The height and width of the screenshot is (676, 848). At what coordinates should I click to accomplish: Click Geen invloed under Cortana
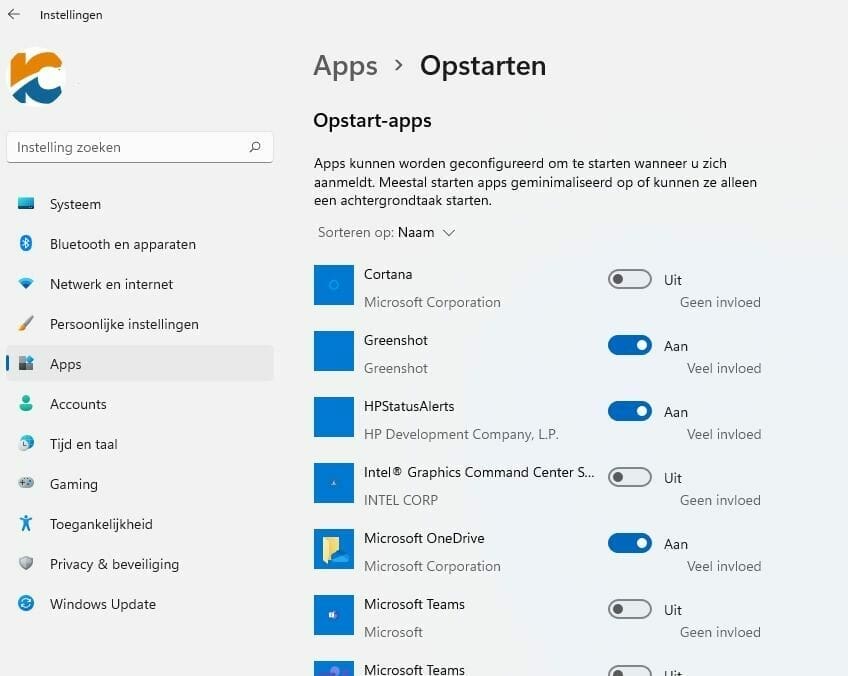pyautogui.click(x=720, y=302)
